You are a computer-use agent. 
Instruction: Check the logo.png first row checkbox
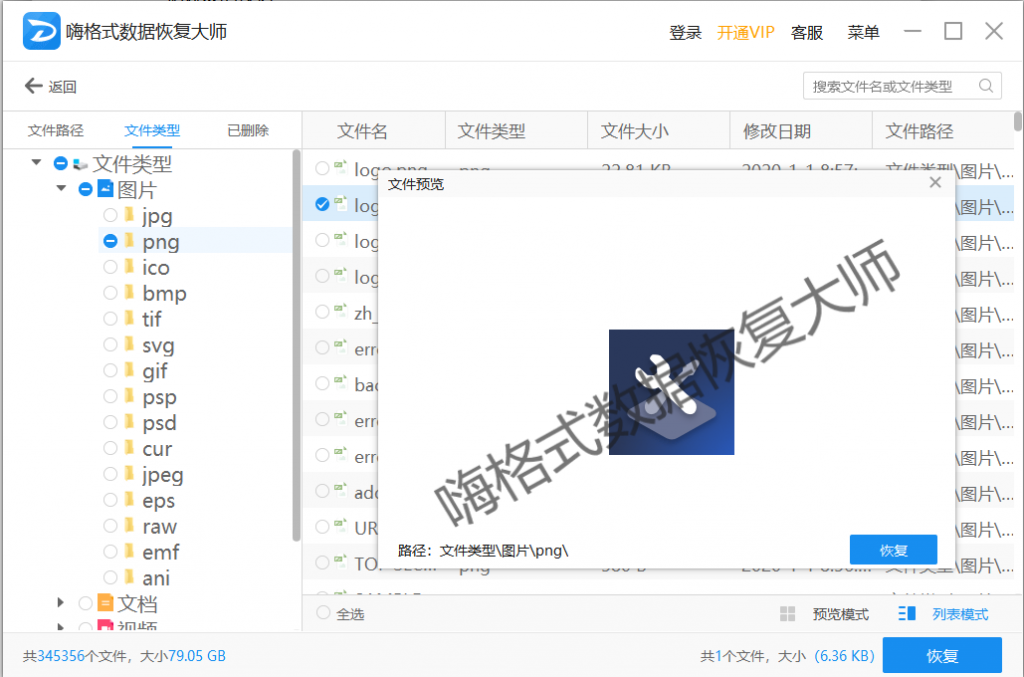(322, 168)
